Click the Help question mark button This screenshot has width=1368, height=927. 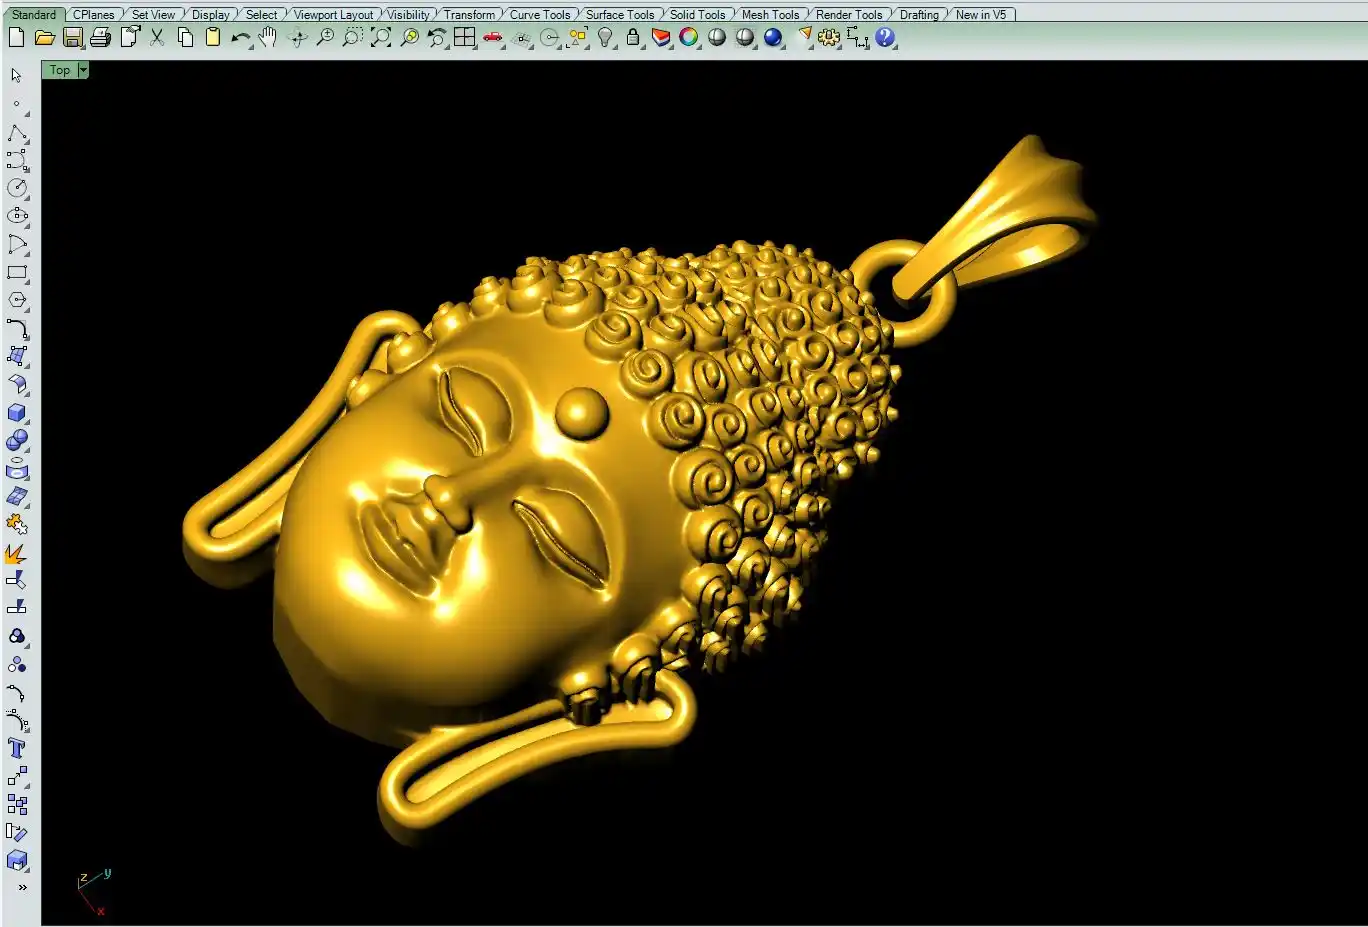point(885,38)
